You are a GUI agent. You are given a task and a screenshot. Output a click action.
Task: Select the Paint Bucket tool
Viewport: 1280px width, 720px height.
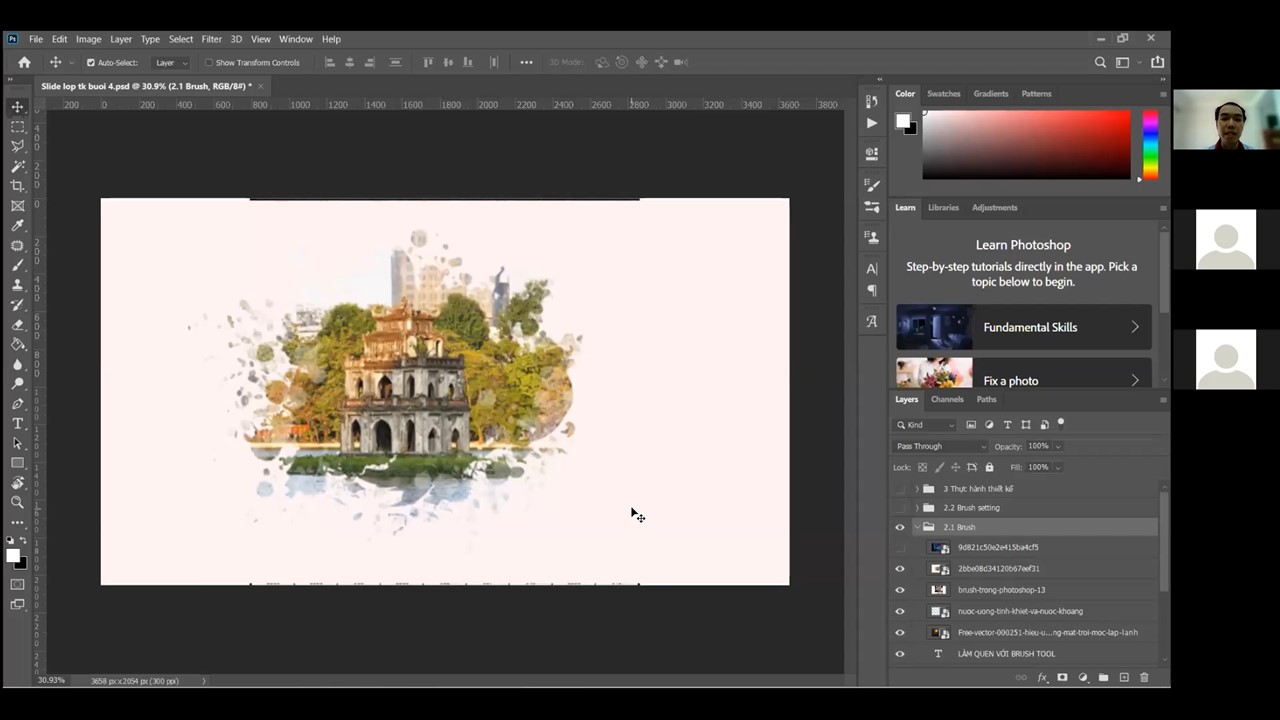(18, 344)
